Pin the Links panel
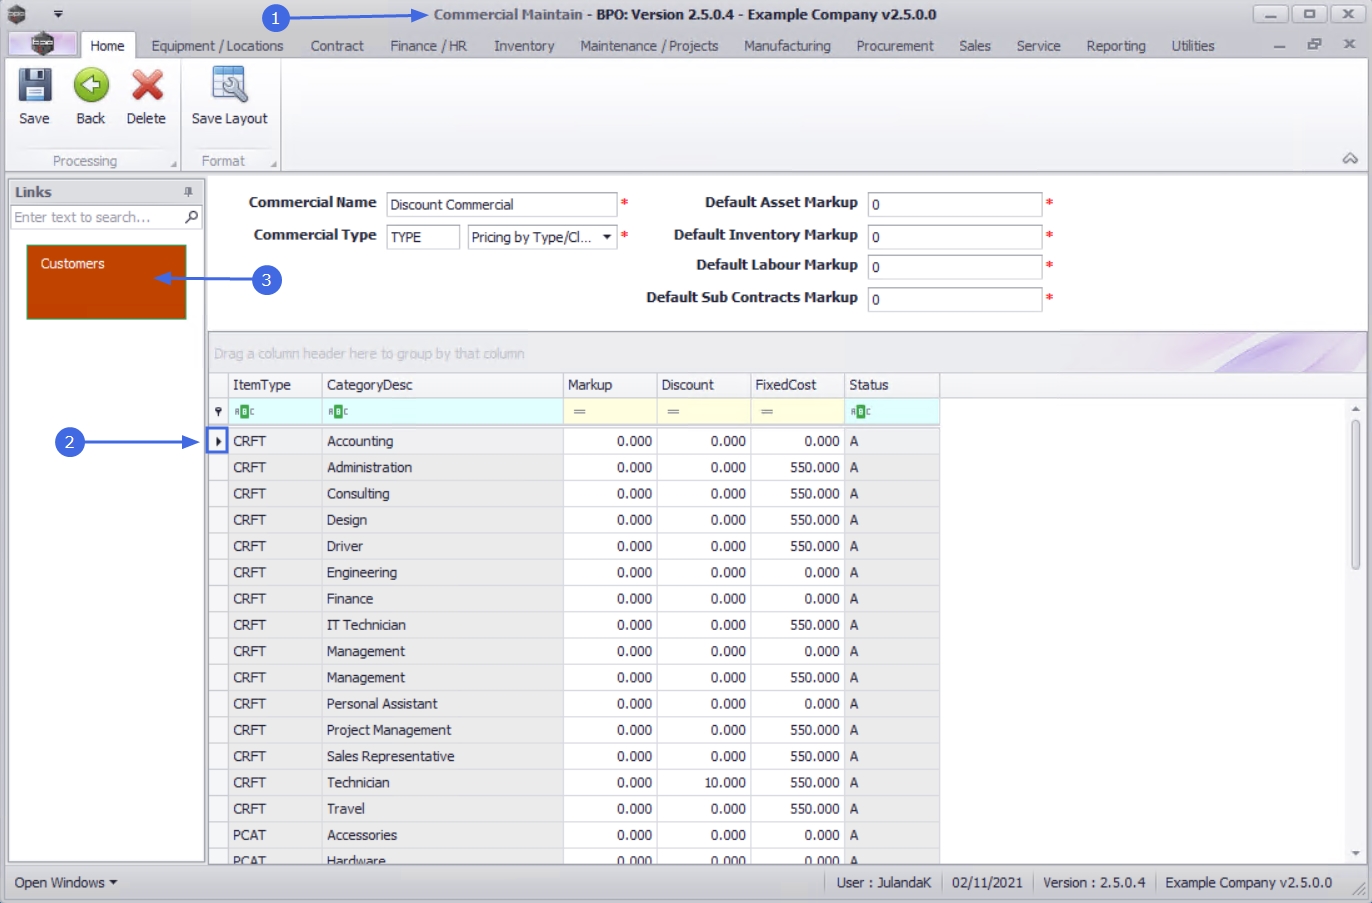1372x903 pixels. coord(188,192)
